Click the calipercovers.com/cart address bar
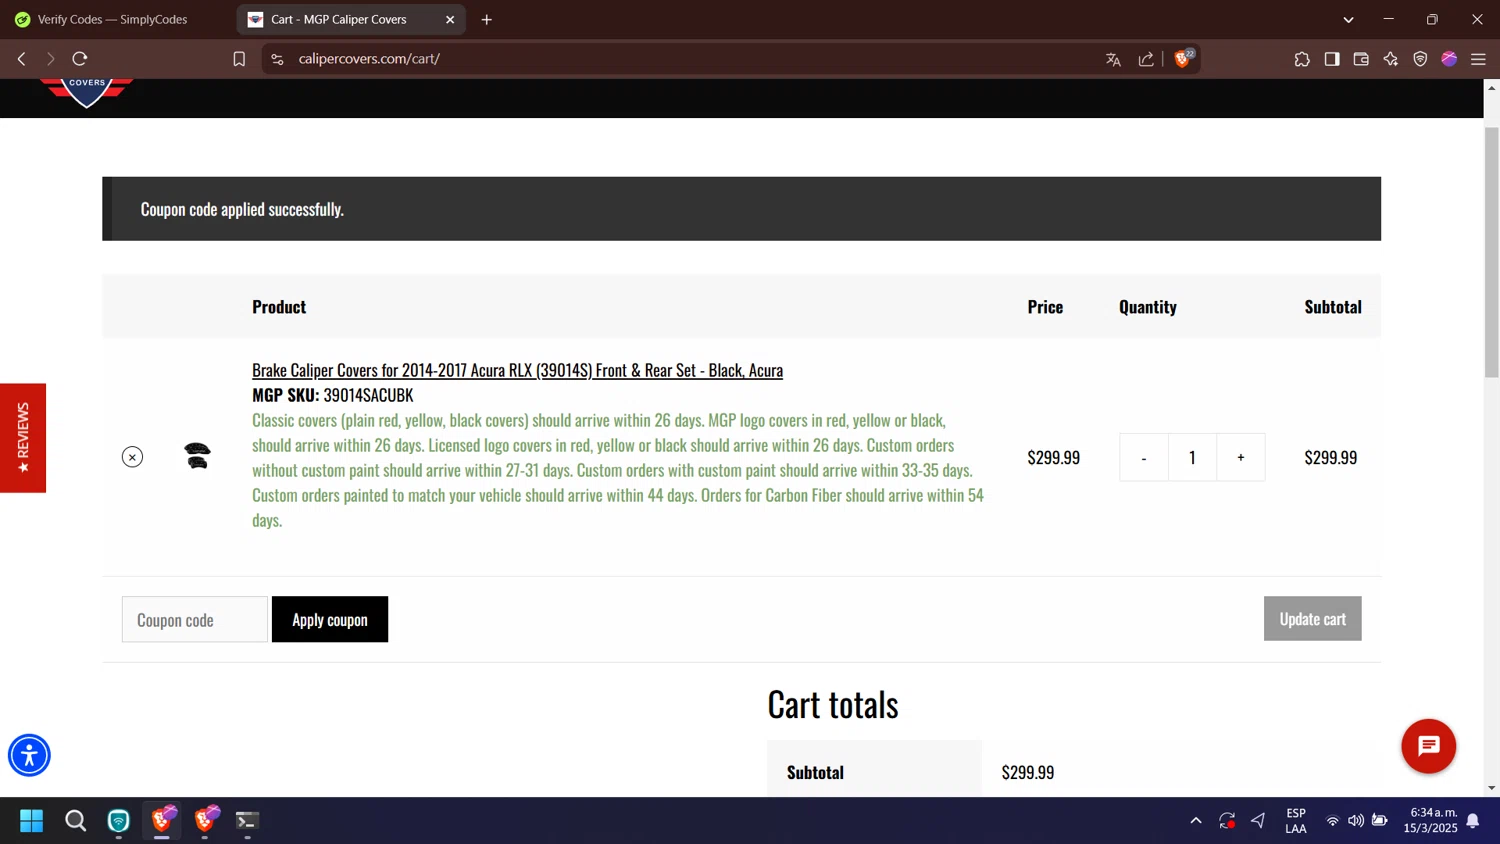The image size is (1500, 844). (690, 59)
